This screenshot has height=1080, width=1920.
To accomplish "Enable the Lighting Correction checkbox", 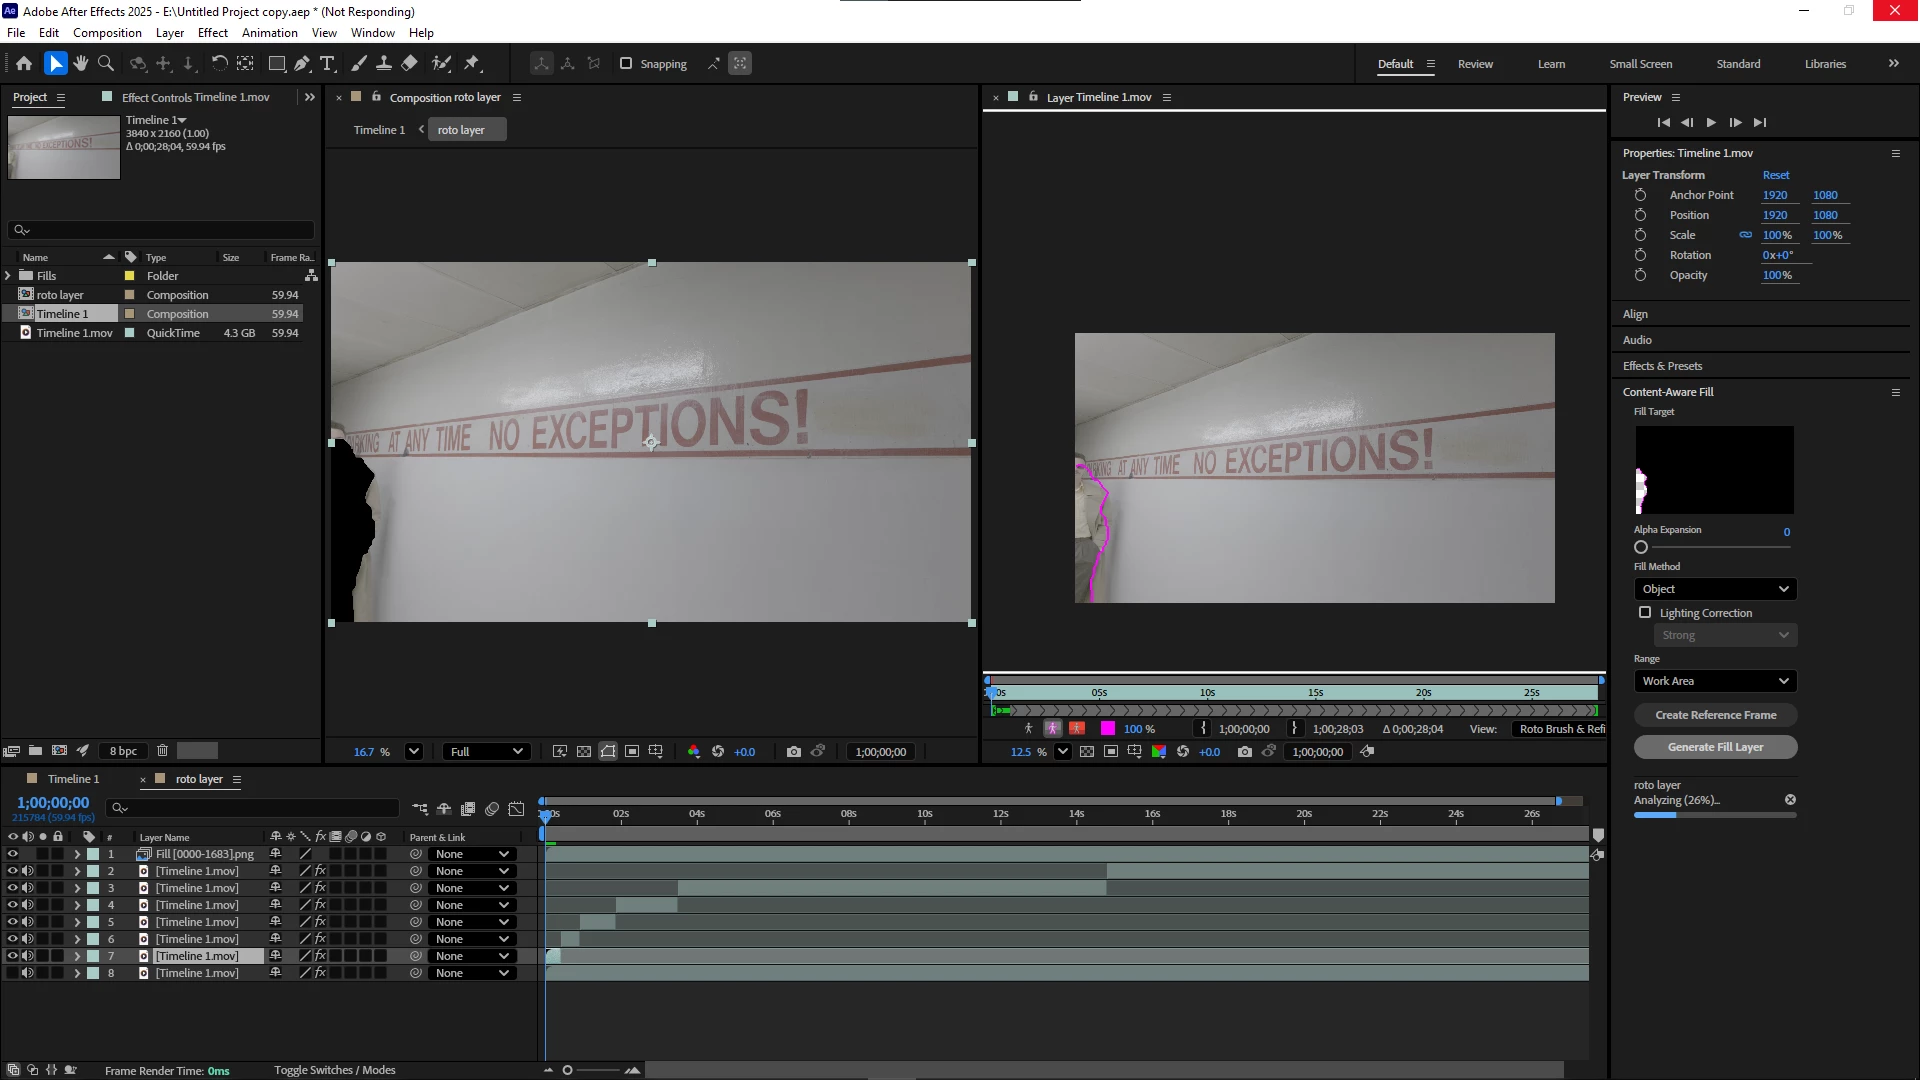I will [x=1645, y=612].
